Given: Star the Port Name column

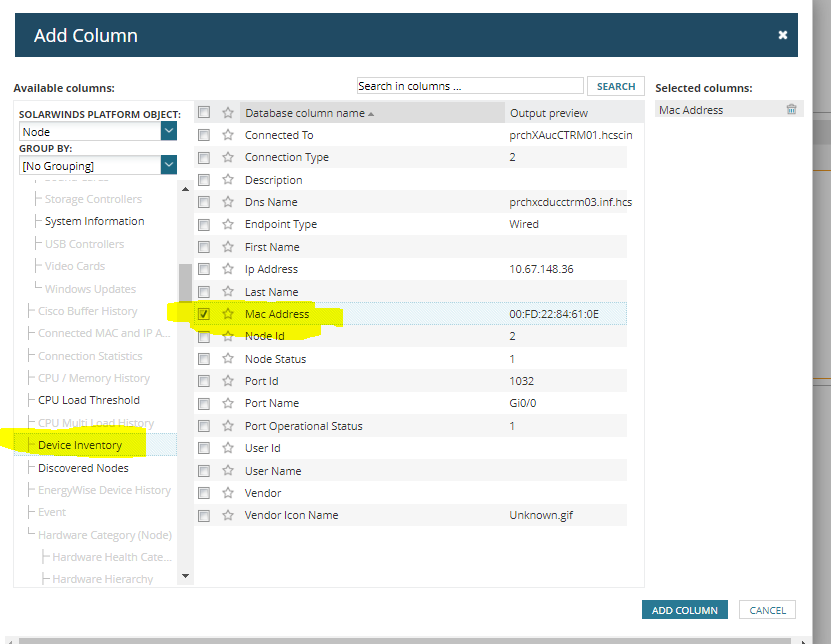Looking at the screenshot, I should [228, 403].
